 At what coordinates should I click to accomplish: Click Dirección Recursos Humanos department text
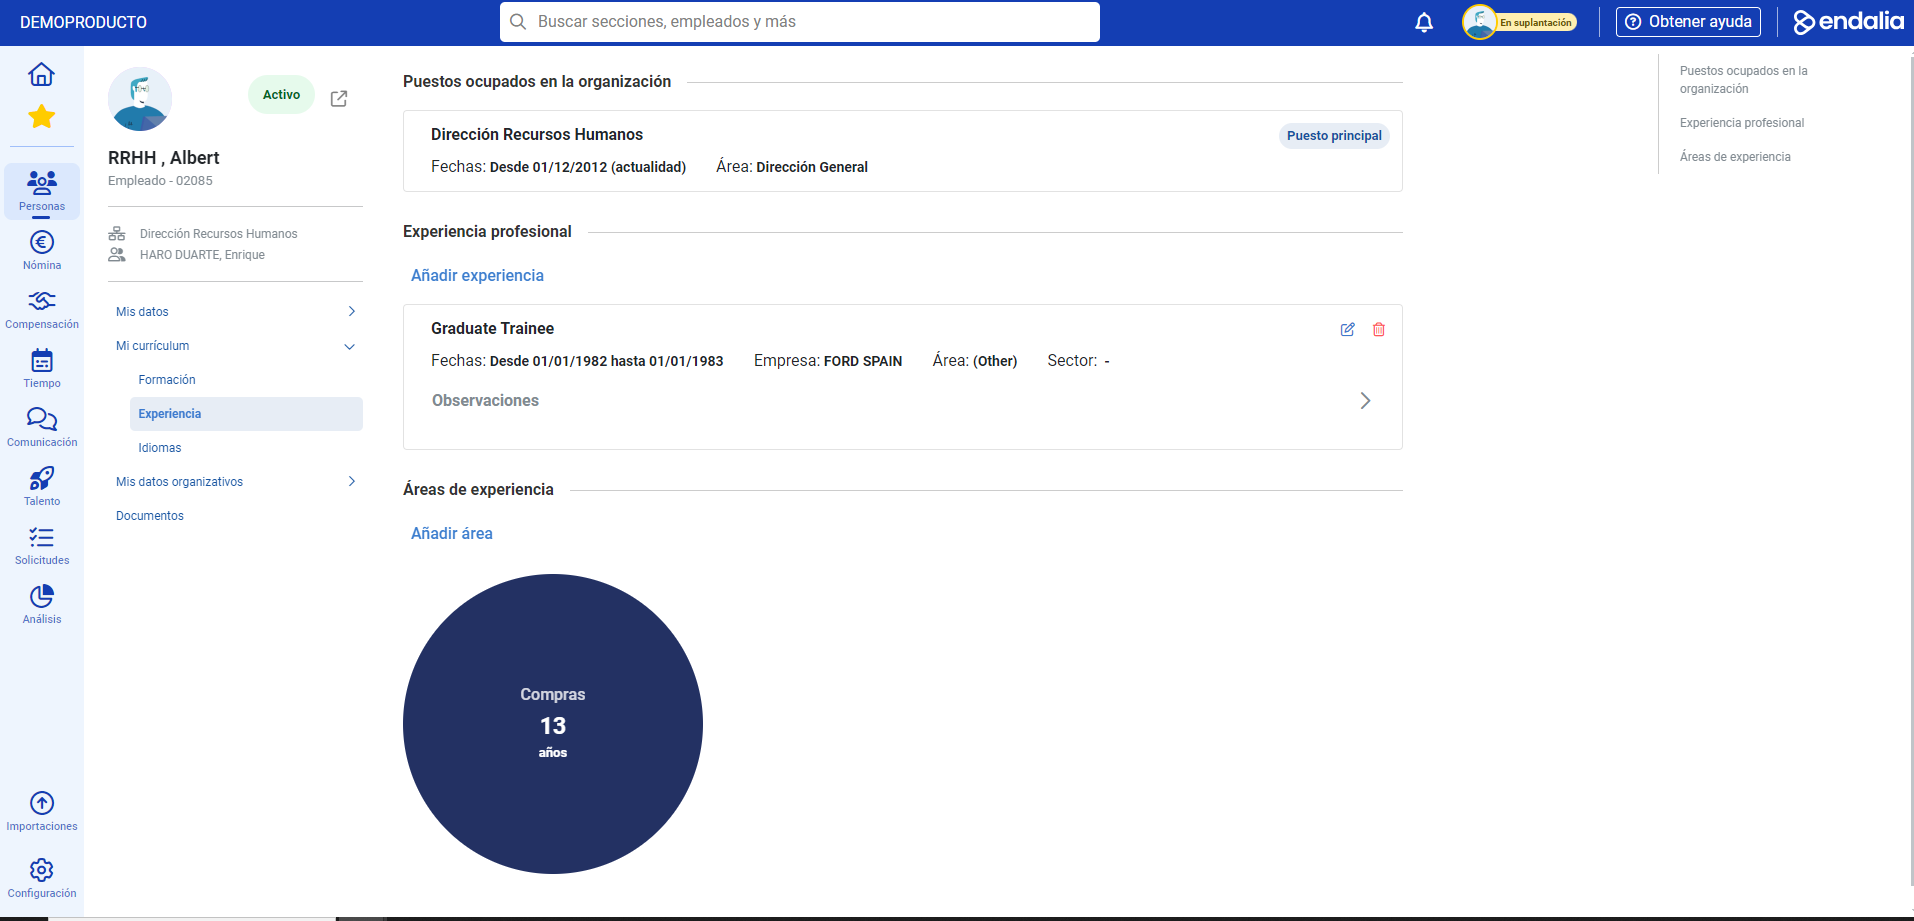[x=219, y=234]
